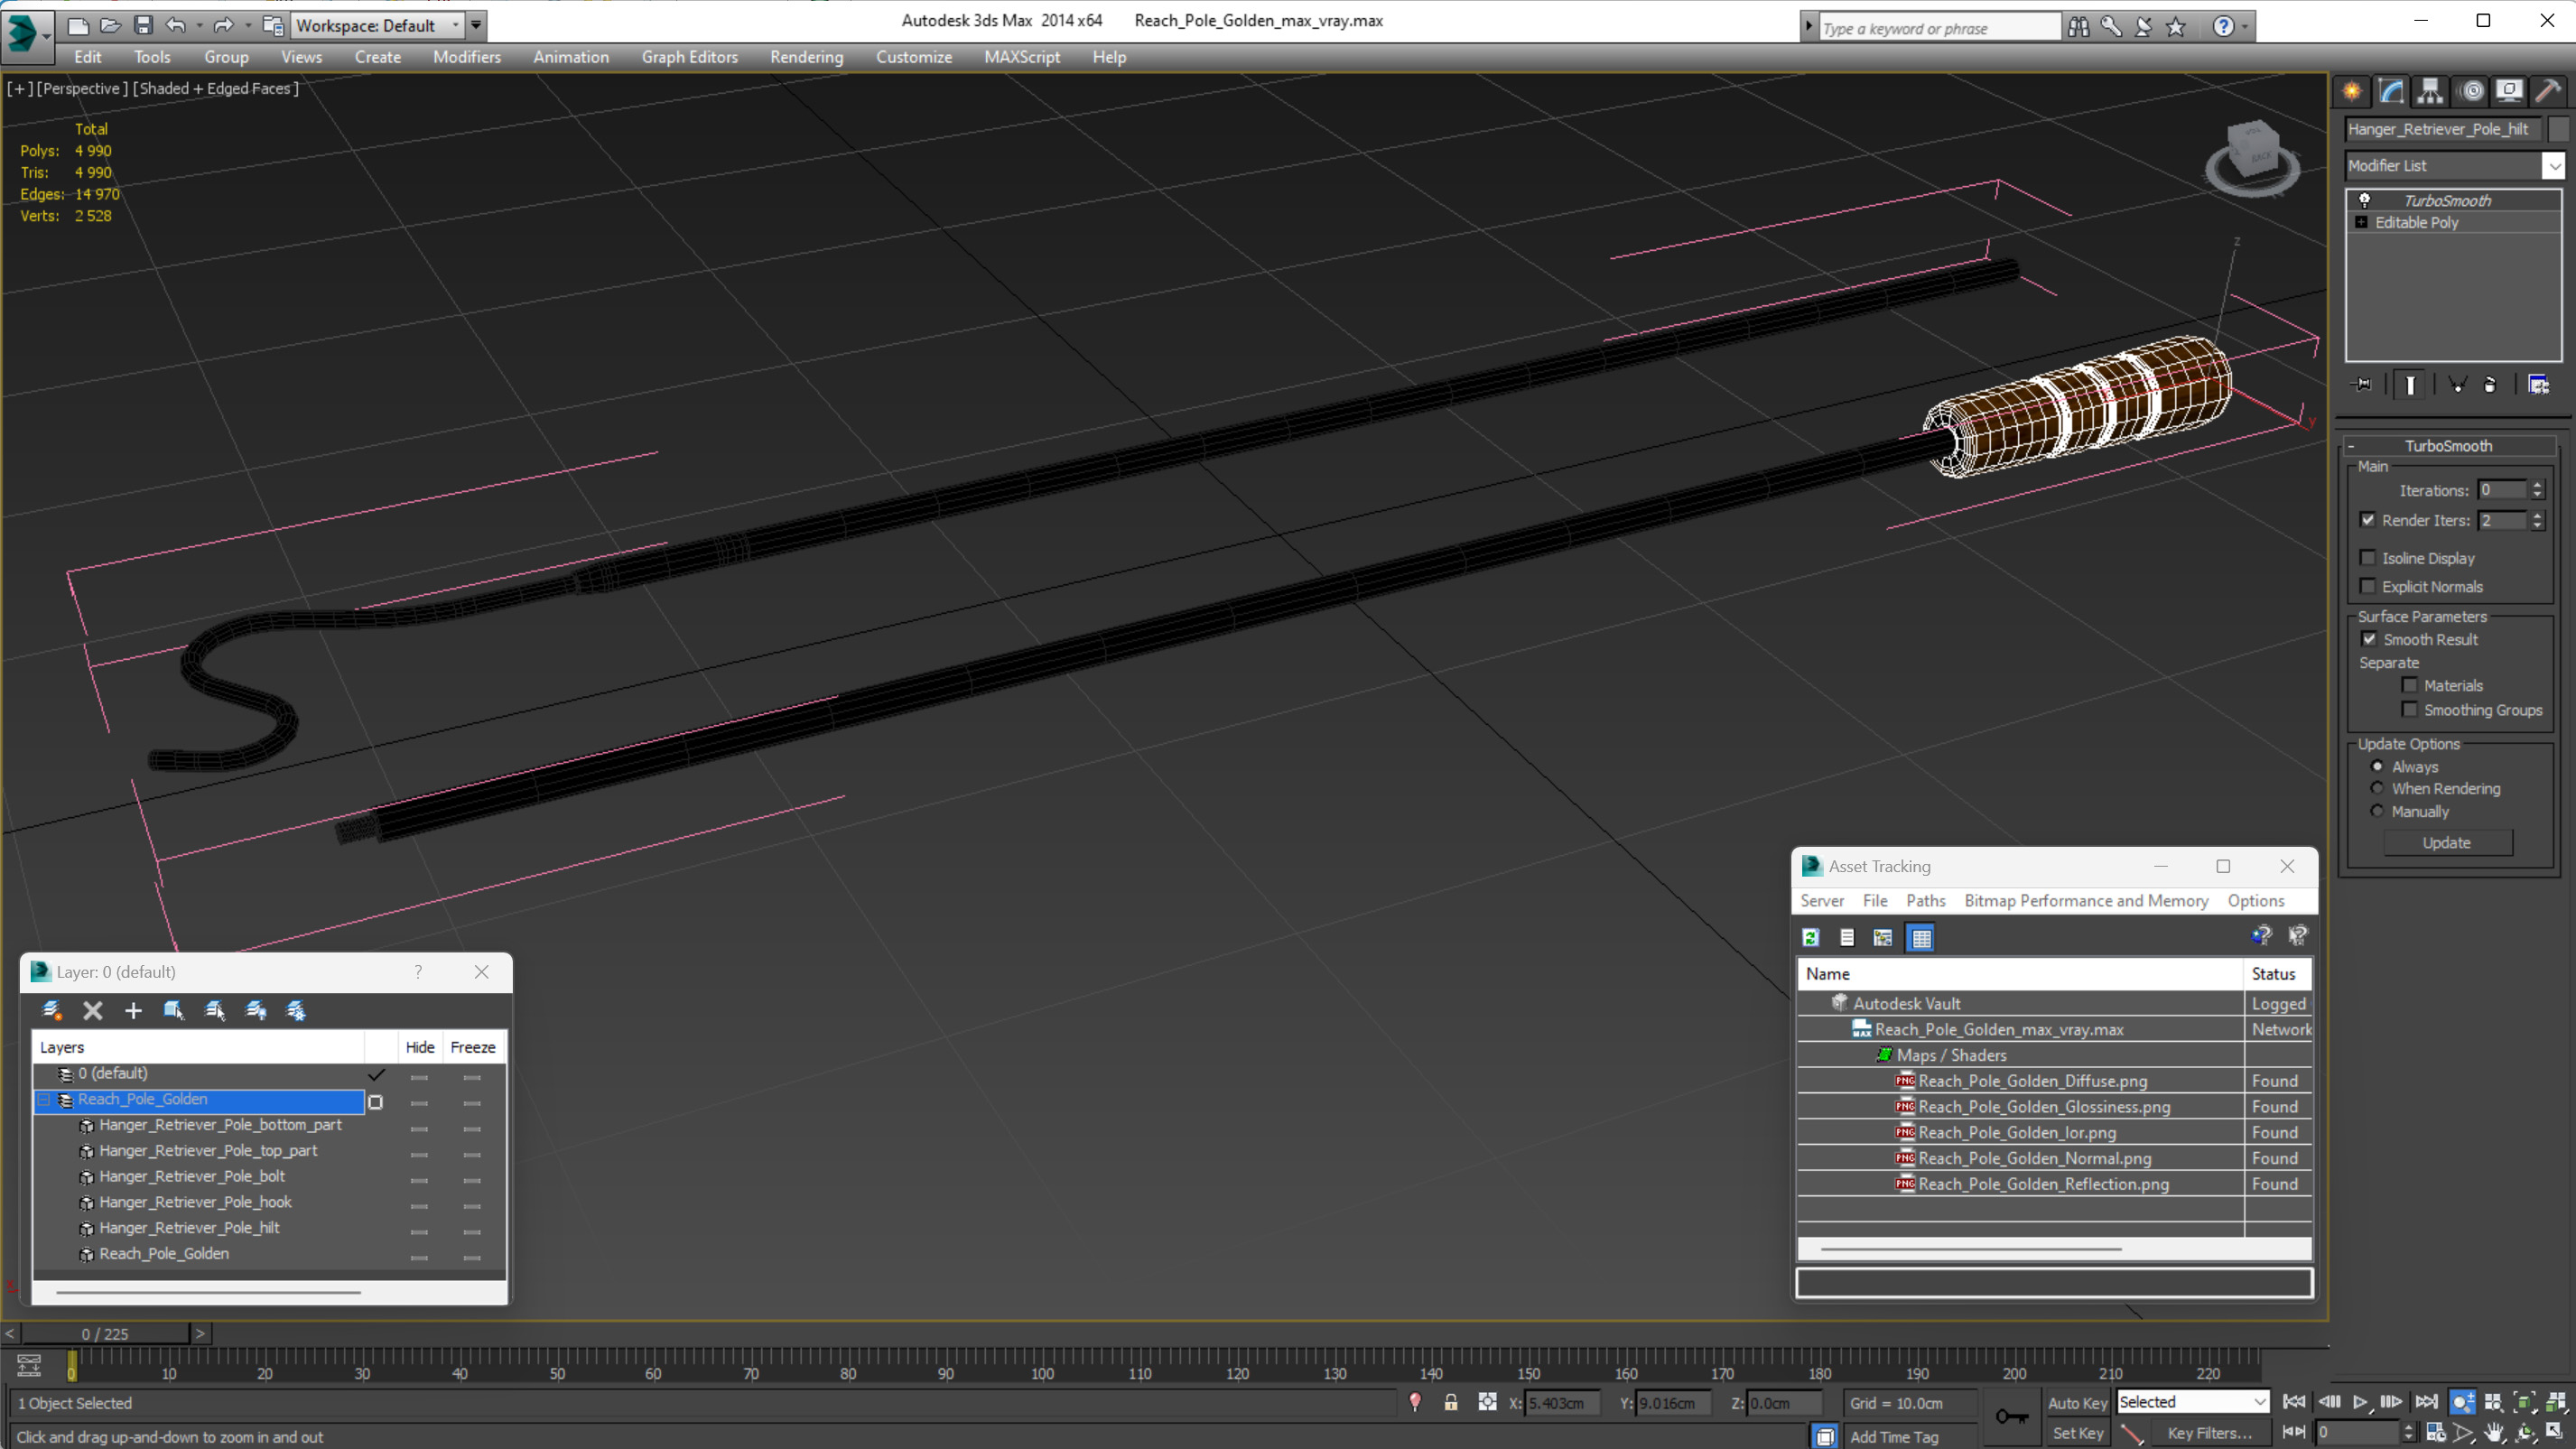The width and height of the screenshot is (2576, 1449).
Task: Click Create New Layer icon in Layer dialog
Action: 52,1010
